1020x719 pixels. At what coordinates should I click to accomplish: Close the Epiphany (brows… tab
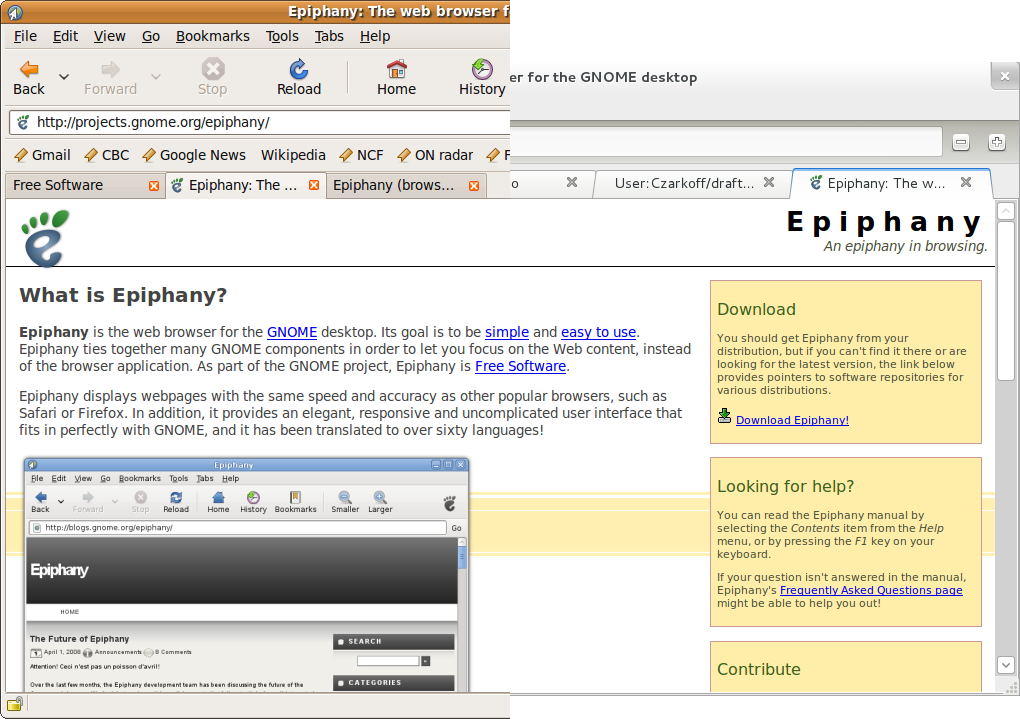475,186
